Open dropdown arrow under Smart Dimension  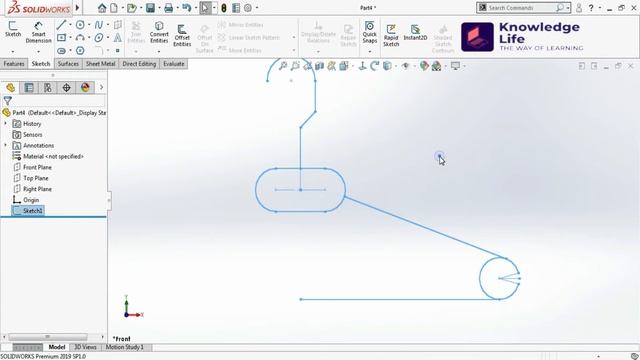click(x=38, y=51)
